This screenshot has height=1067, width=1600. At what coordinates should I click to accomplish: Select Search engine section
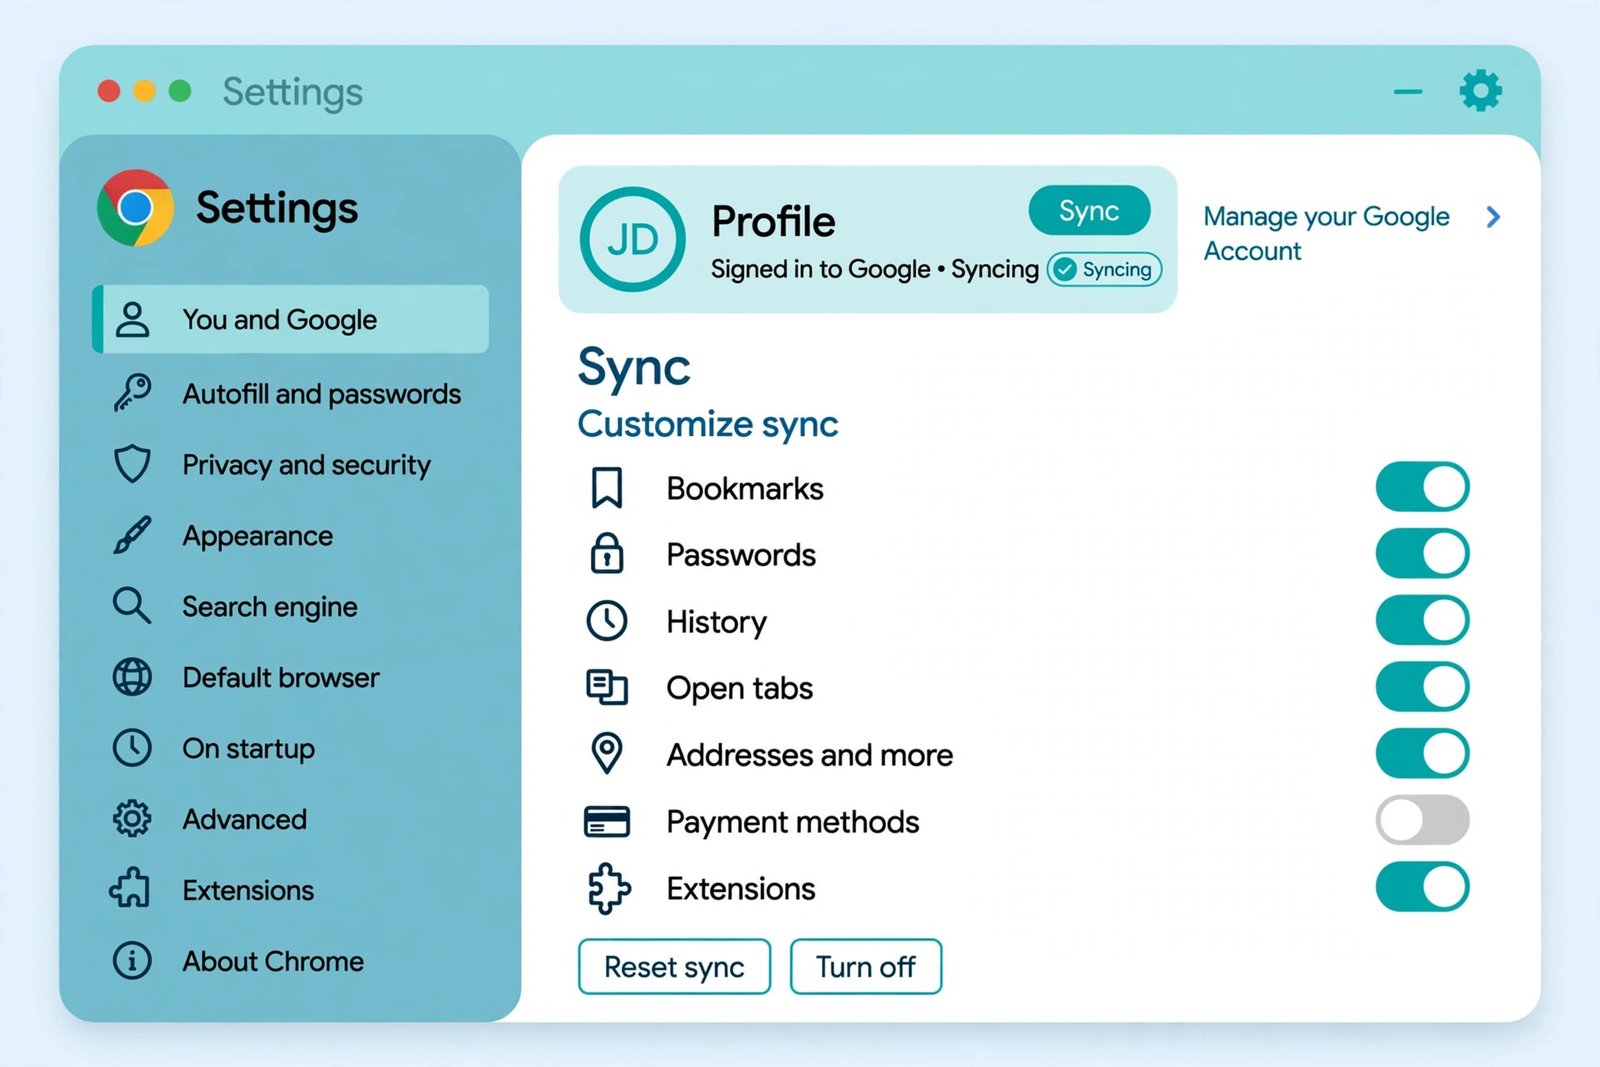pos(291,606)
